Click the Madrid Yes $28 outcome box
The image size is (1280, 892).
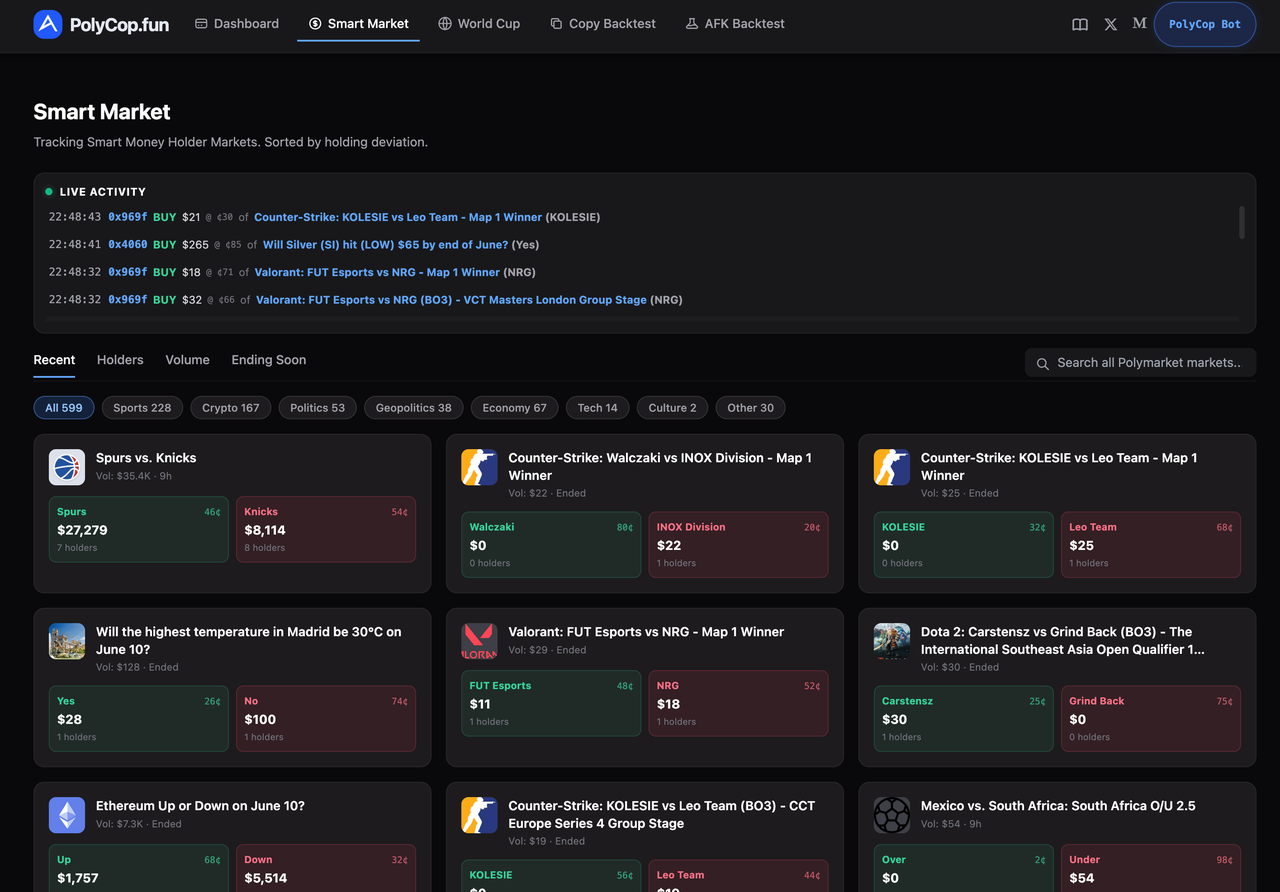point(139,719)
